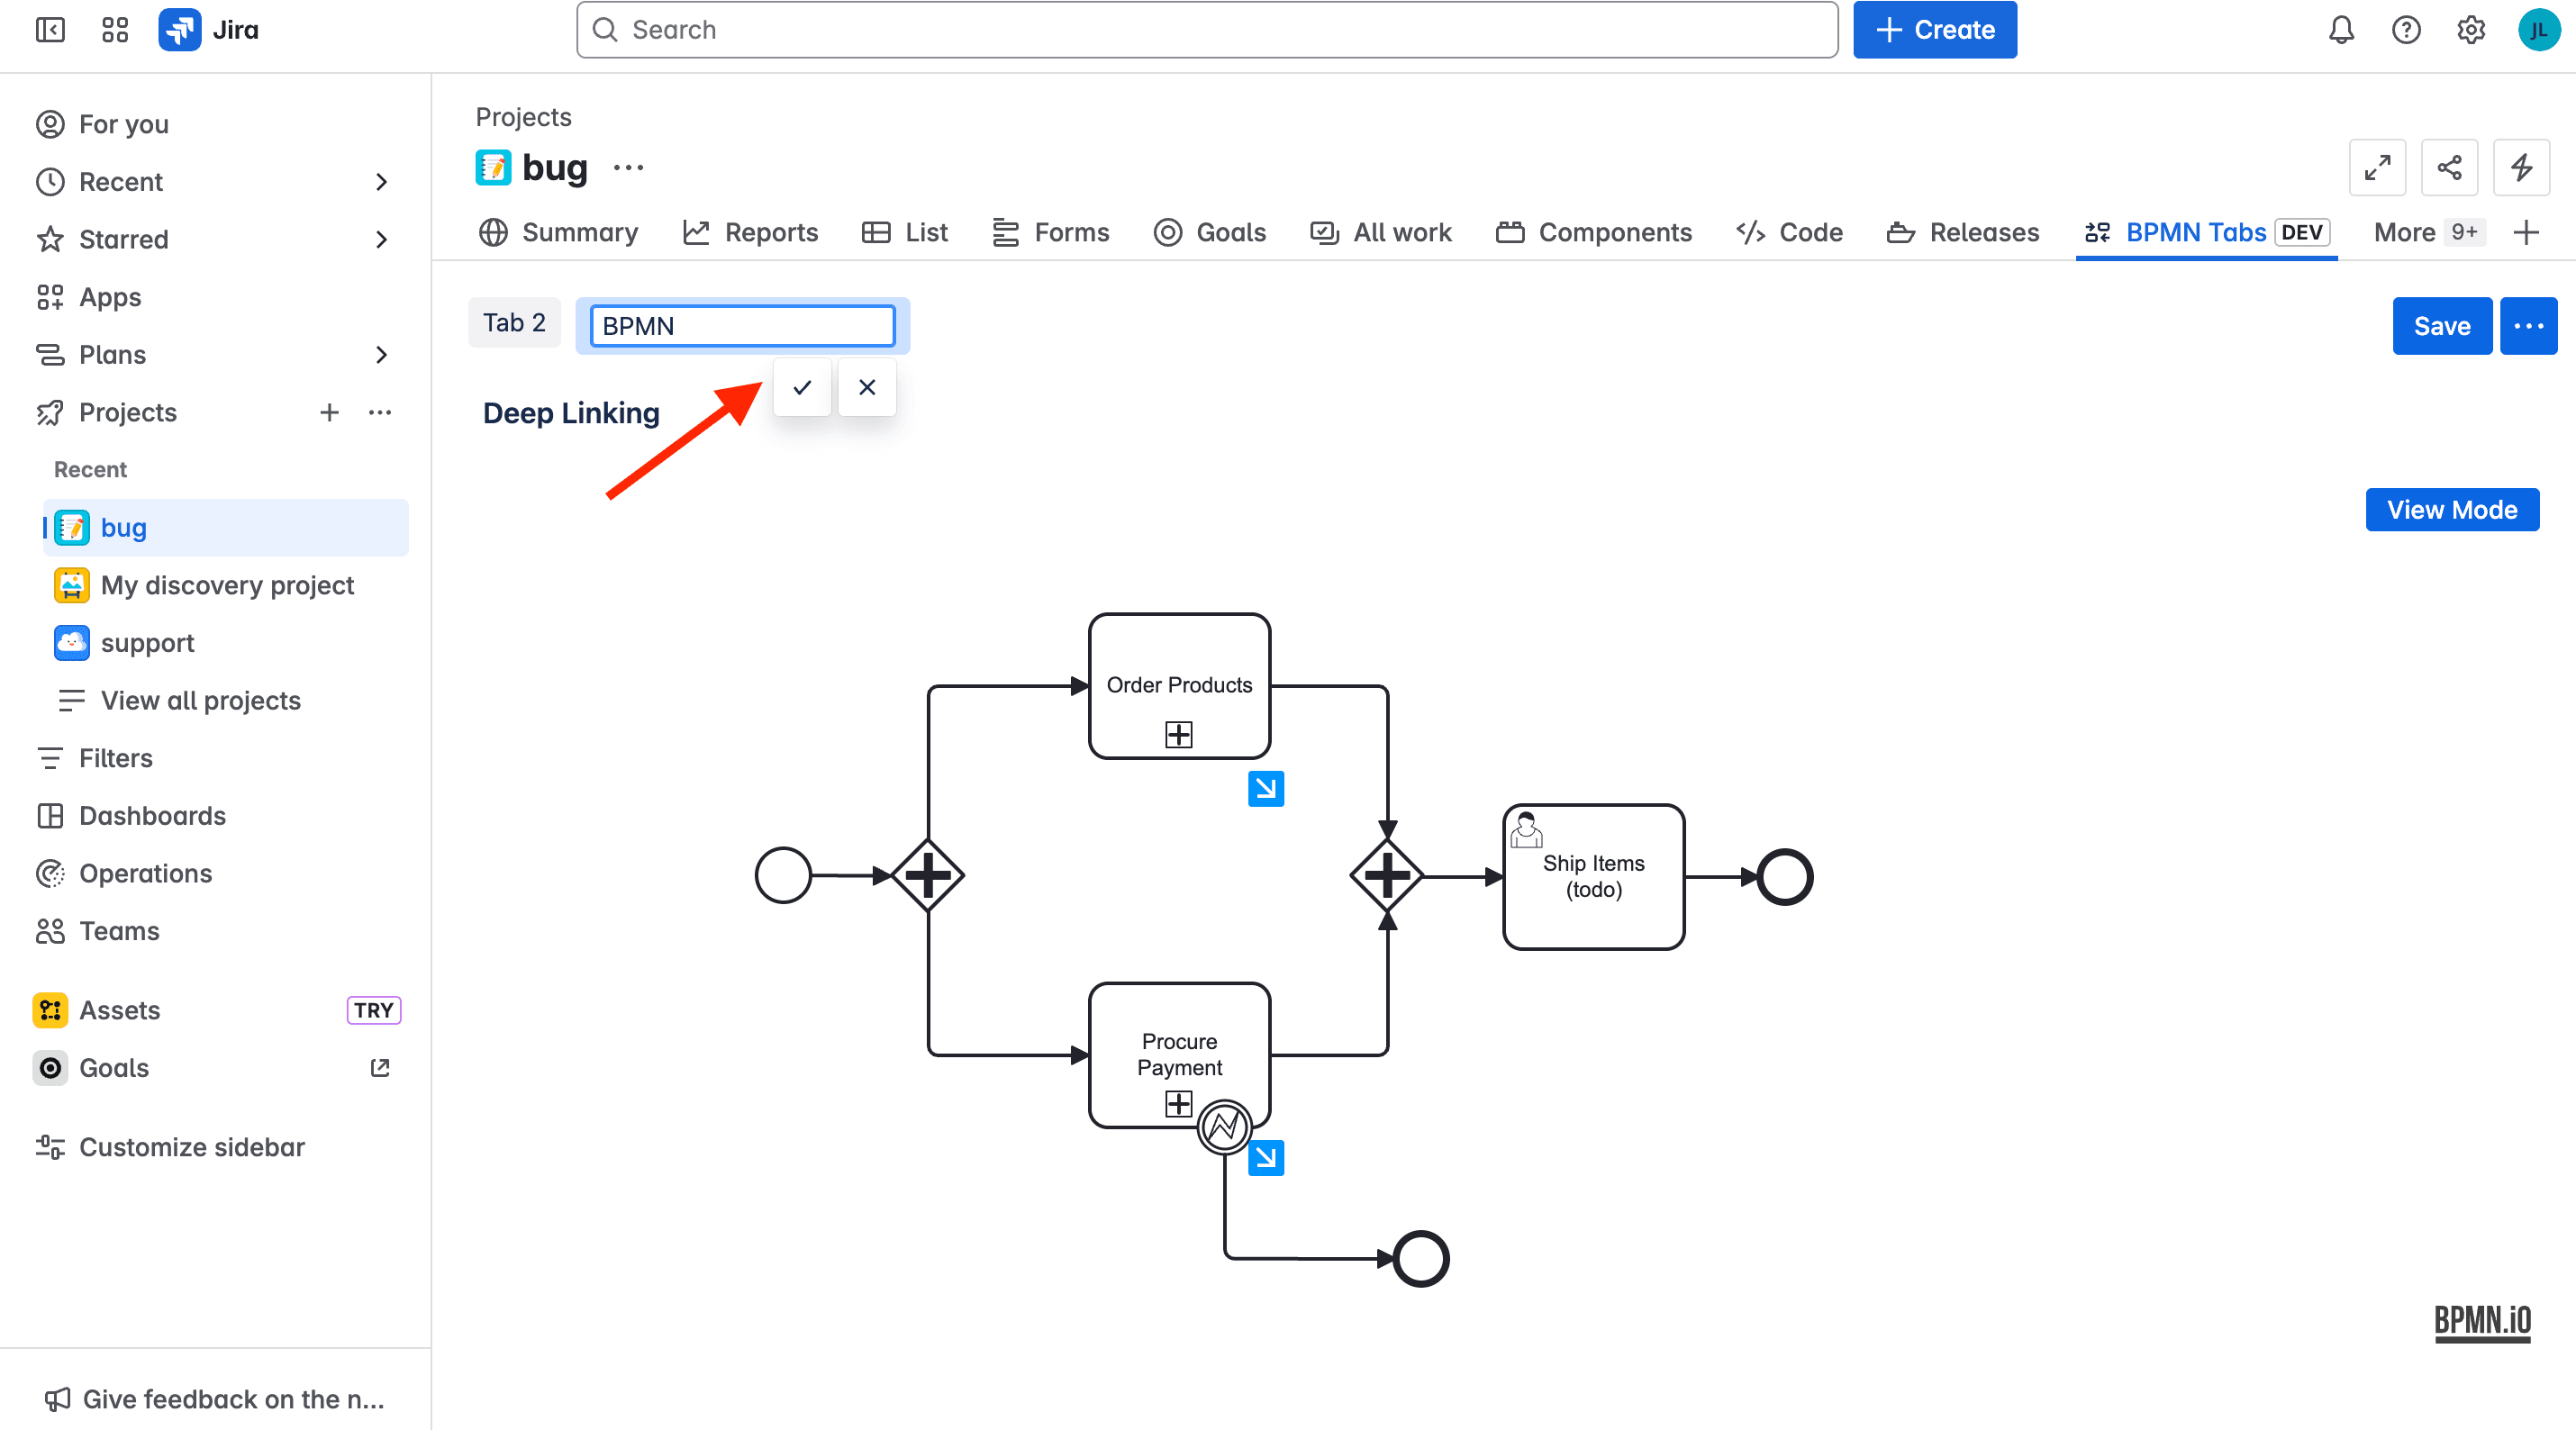The width and height of the screenshot is (2576, 1430).
Task: Cancel tab rename with X
Action: (867, 388)
